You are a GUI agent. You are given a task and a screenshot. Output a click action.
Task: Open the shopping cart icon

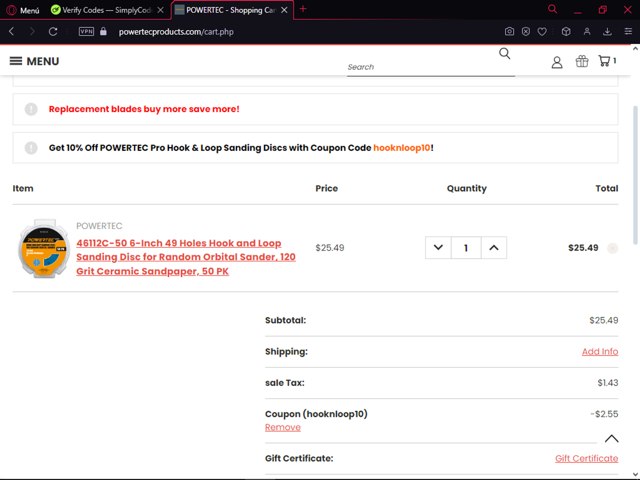click(x=607, y=61)
